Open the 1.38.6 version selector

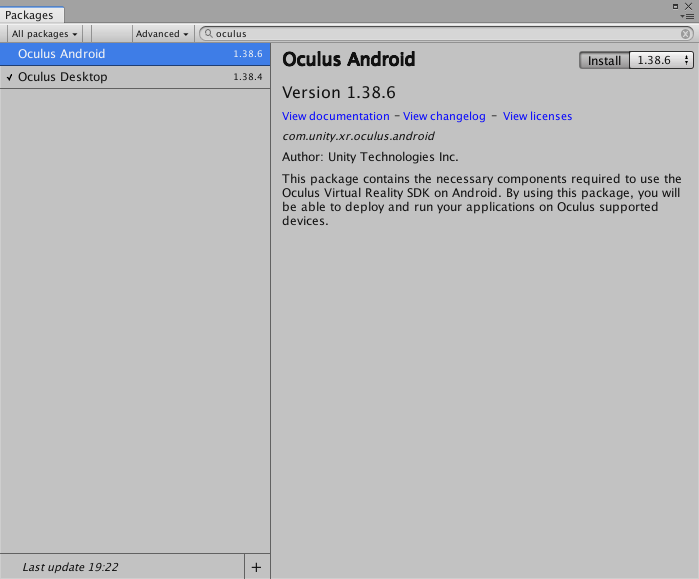pyautogui.click(x=662, y=60)
